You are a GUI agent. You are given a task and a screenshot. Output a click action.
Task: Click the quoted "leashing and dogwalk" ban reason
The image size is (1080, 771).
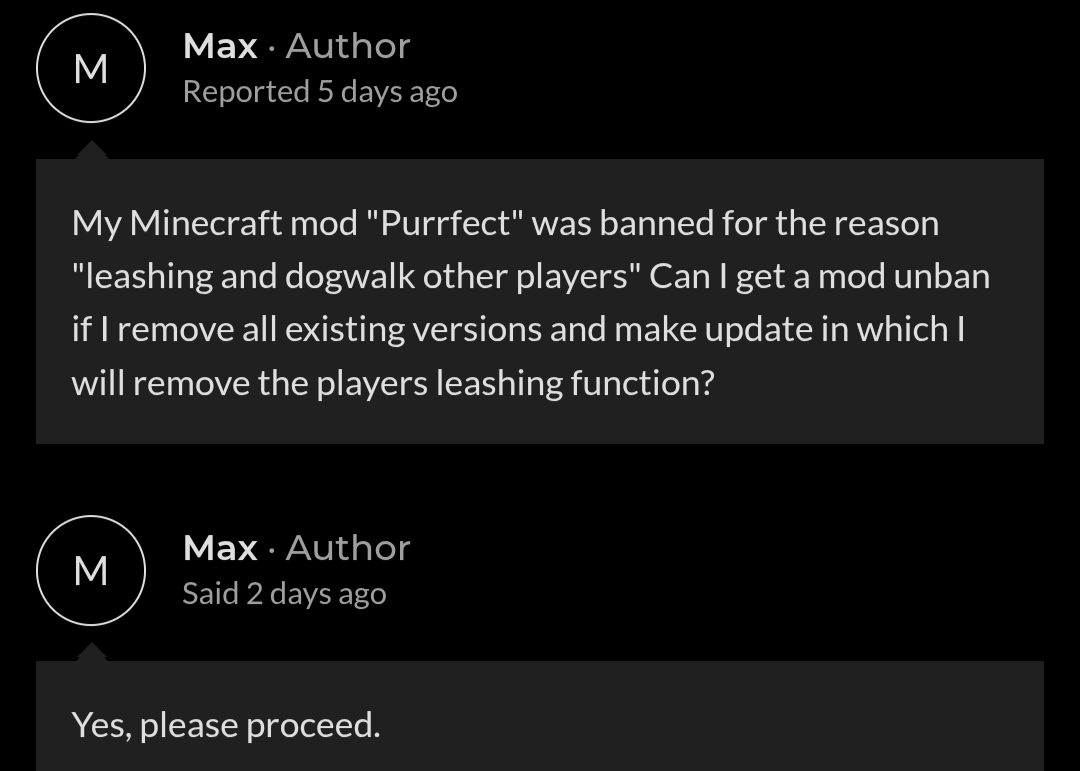pos(250,276)
